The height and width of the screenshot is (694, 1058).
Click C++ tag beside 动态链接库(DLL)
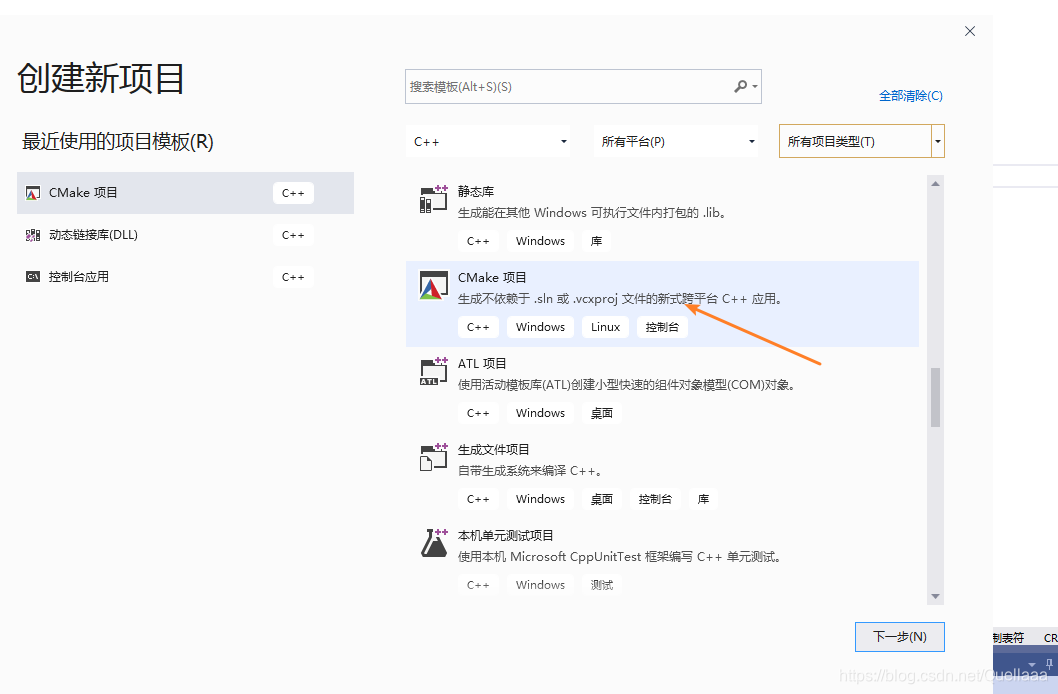[x=293, y=235]
